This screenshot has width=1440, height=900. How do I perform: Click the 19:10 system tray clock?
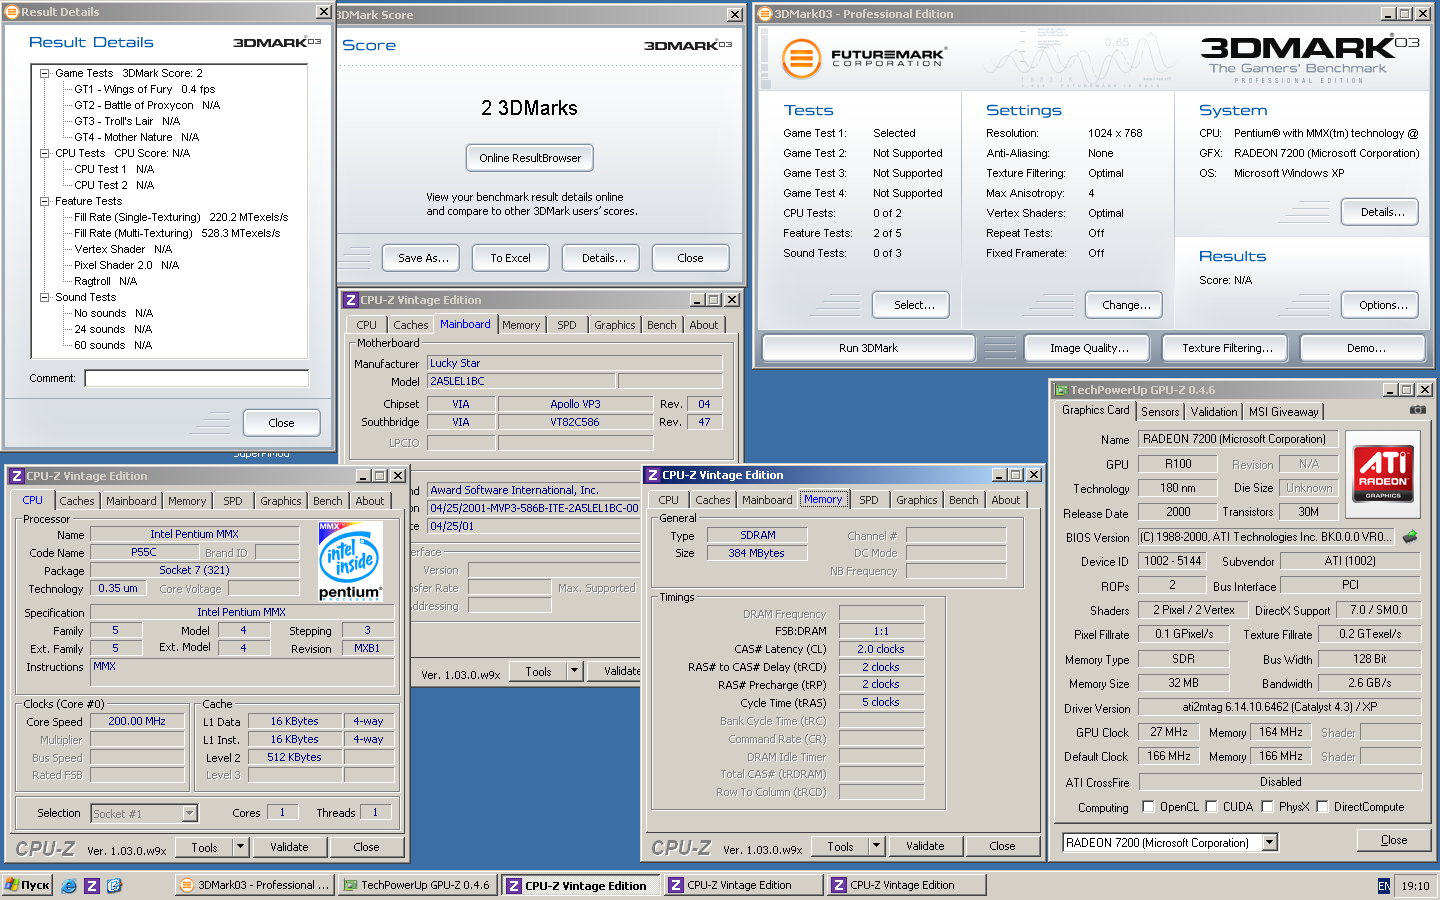1415,886
